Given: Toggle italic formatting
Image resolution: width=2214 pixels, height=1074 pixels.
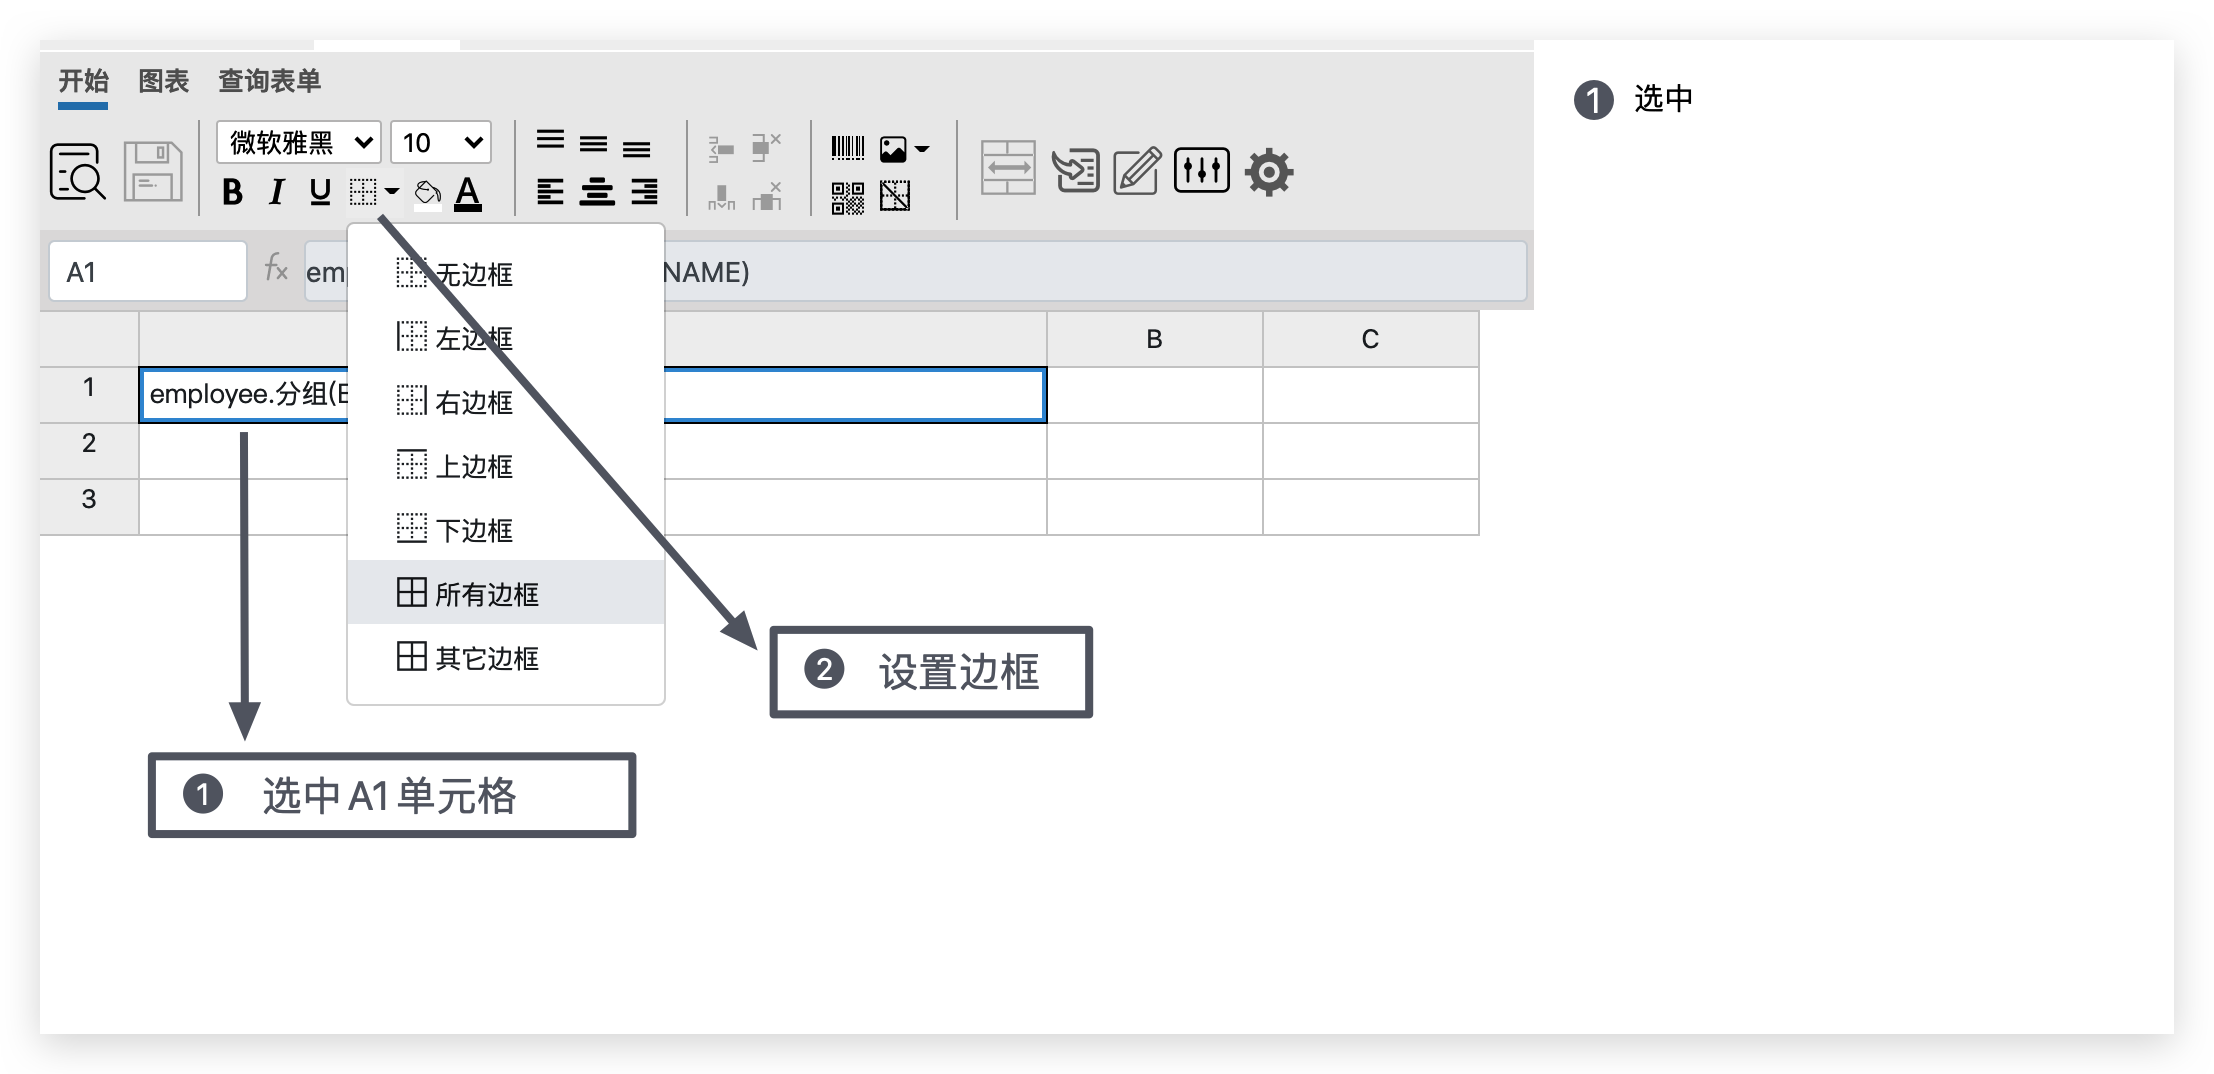Looking at the screenshot, I should [x=276, y=192].
